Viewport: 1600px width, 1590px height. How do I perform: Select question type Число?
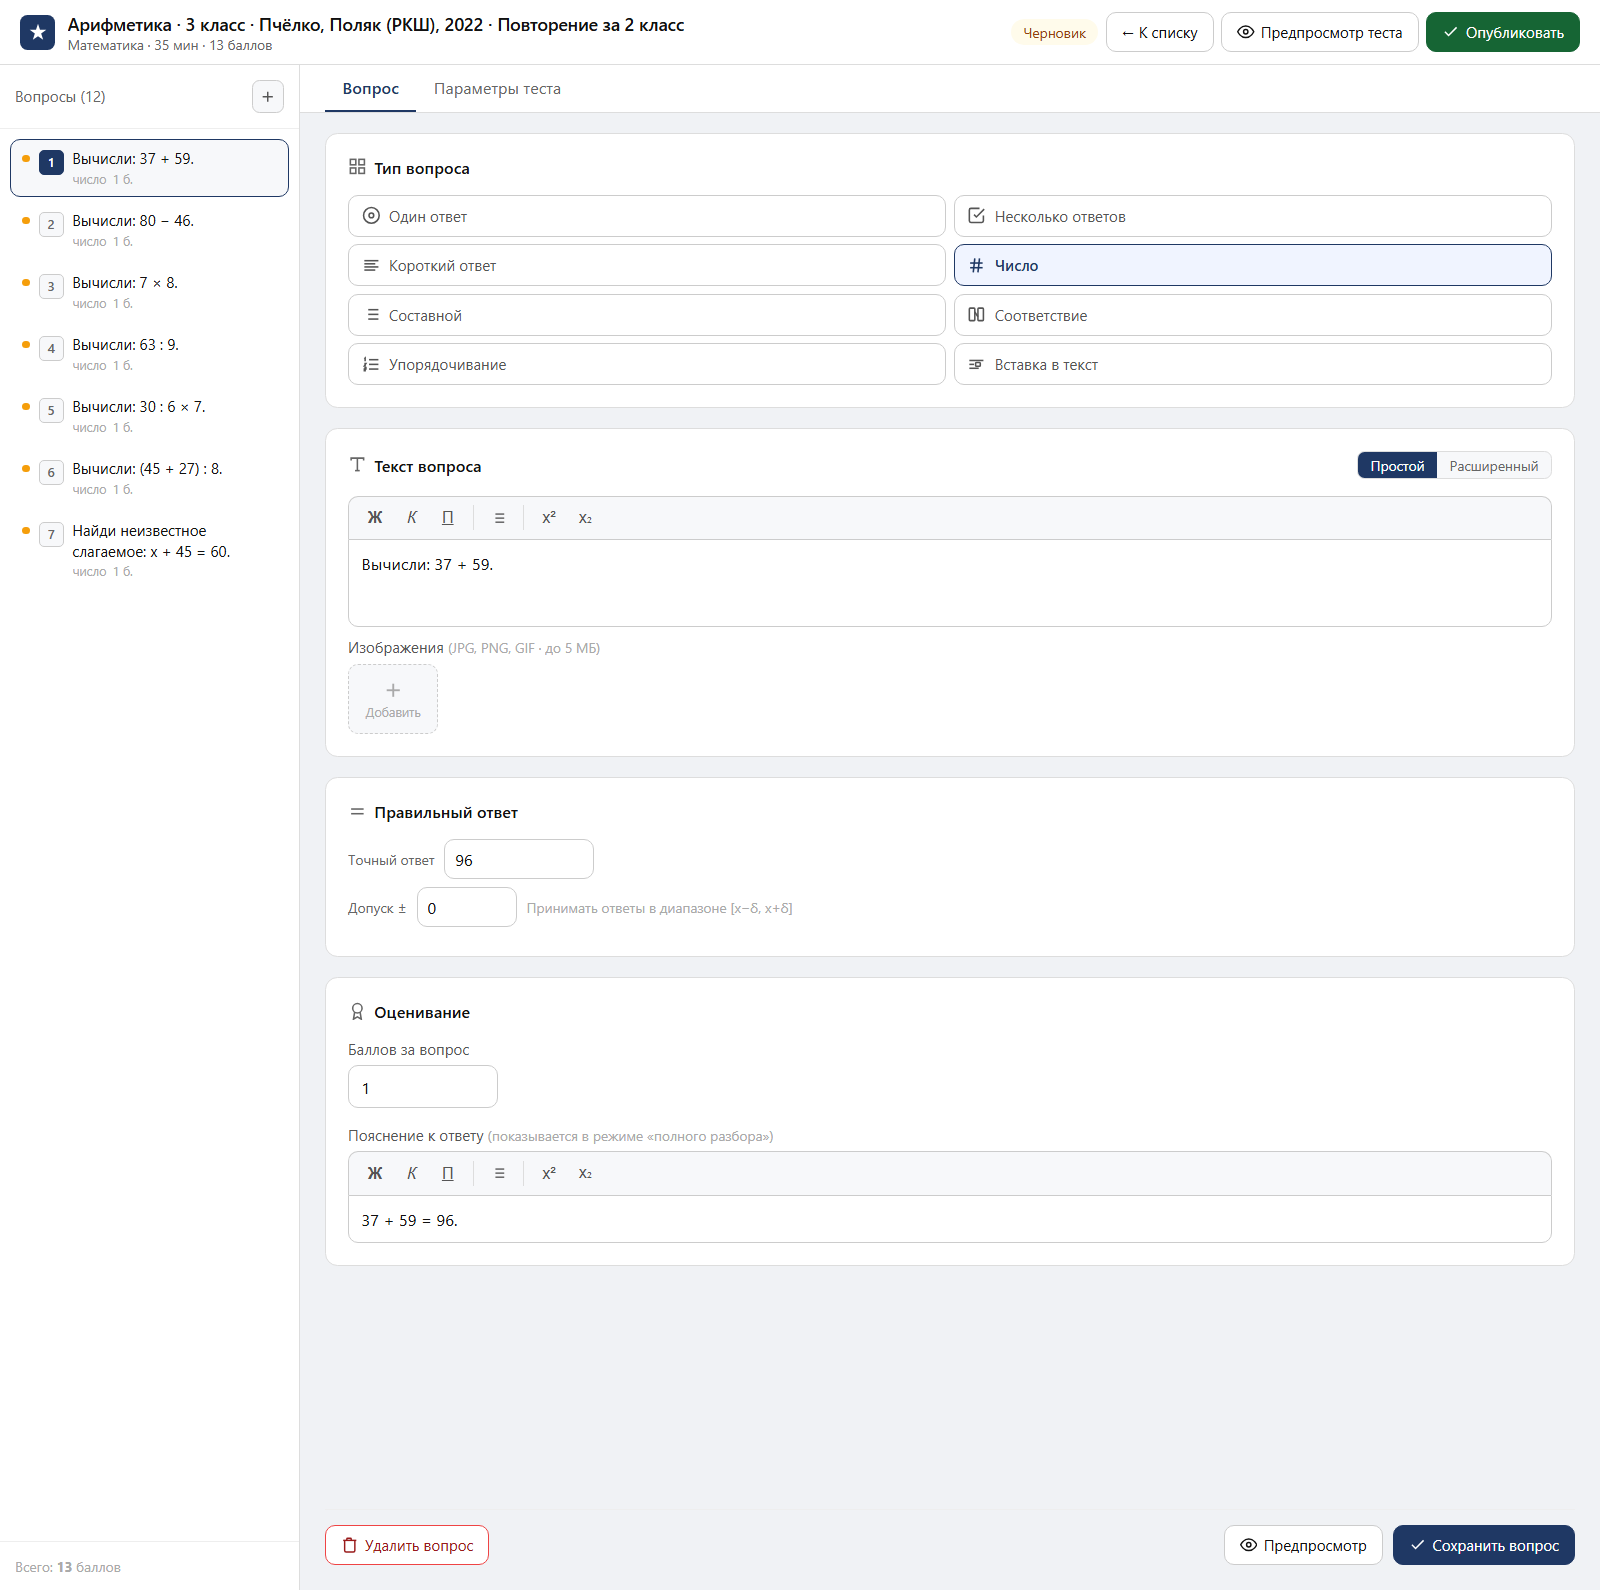(1253, 266)
